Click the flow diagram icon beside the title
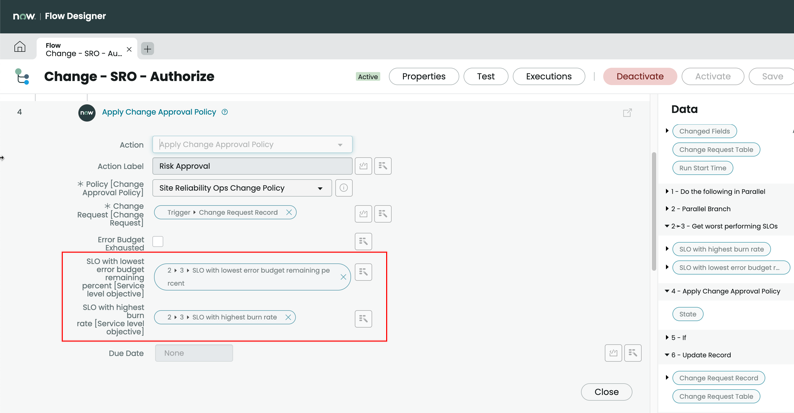Screen dimensions: 794x413 coord(22,76)
